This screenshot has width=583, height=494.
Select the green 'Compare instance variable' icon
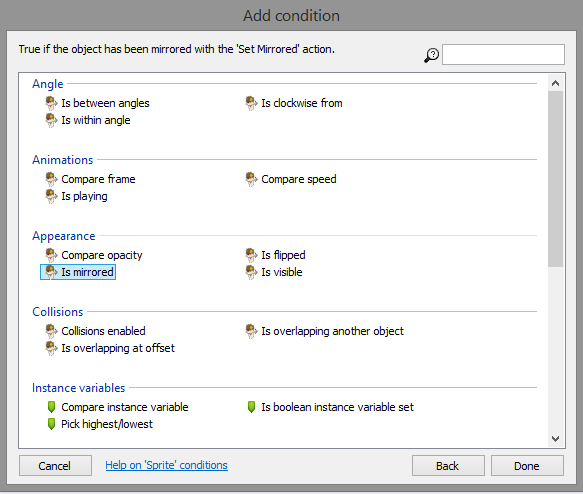51,407
